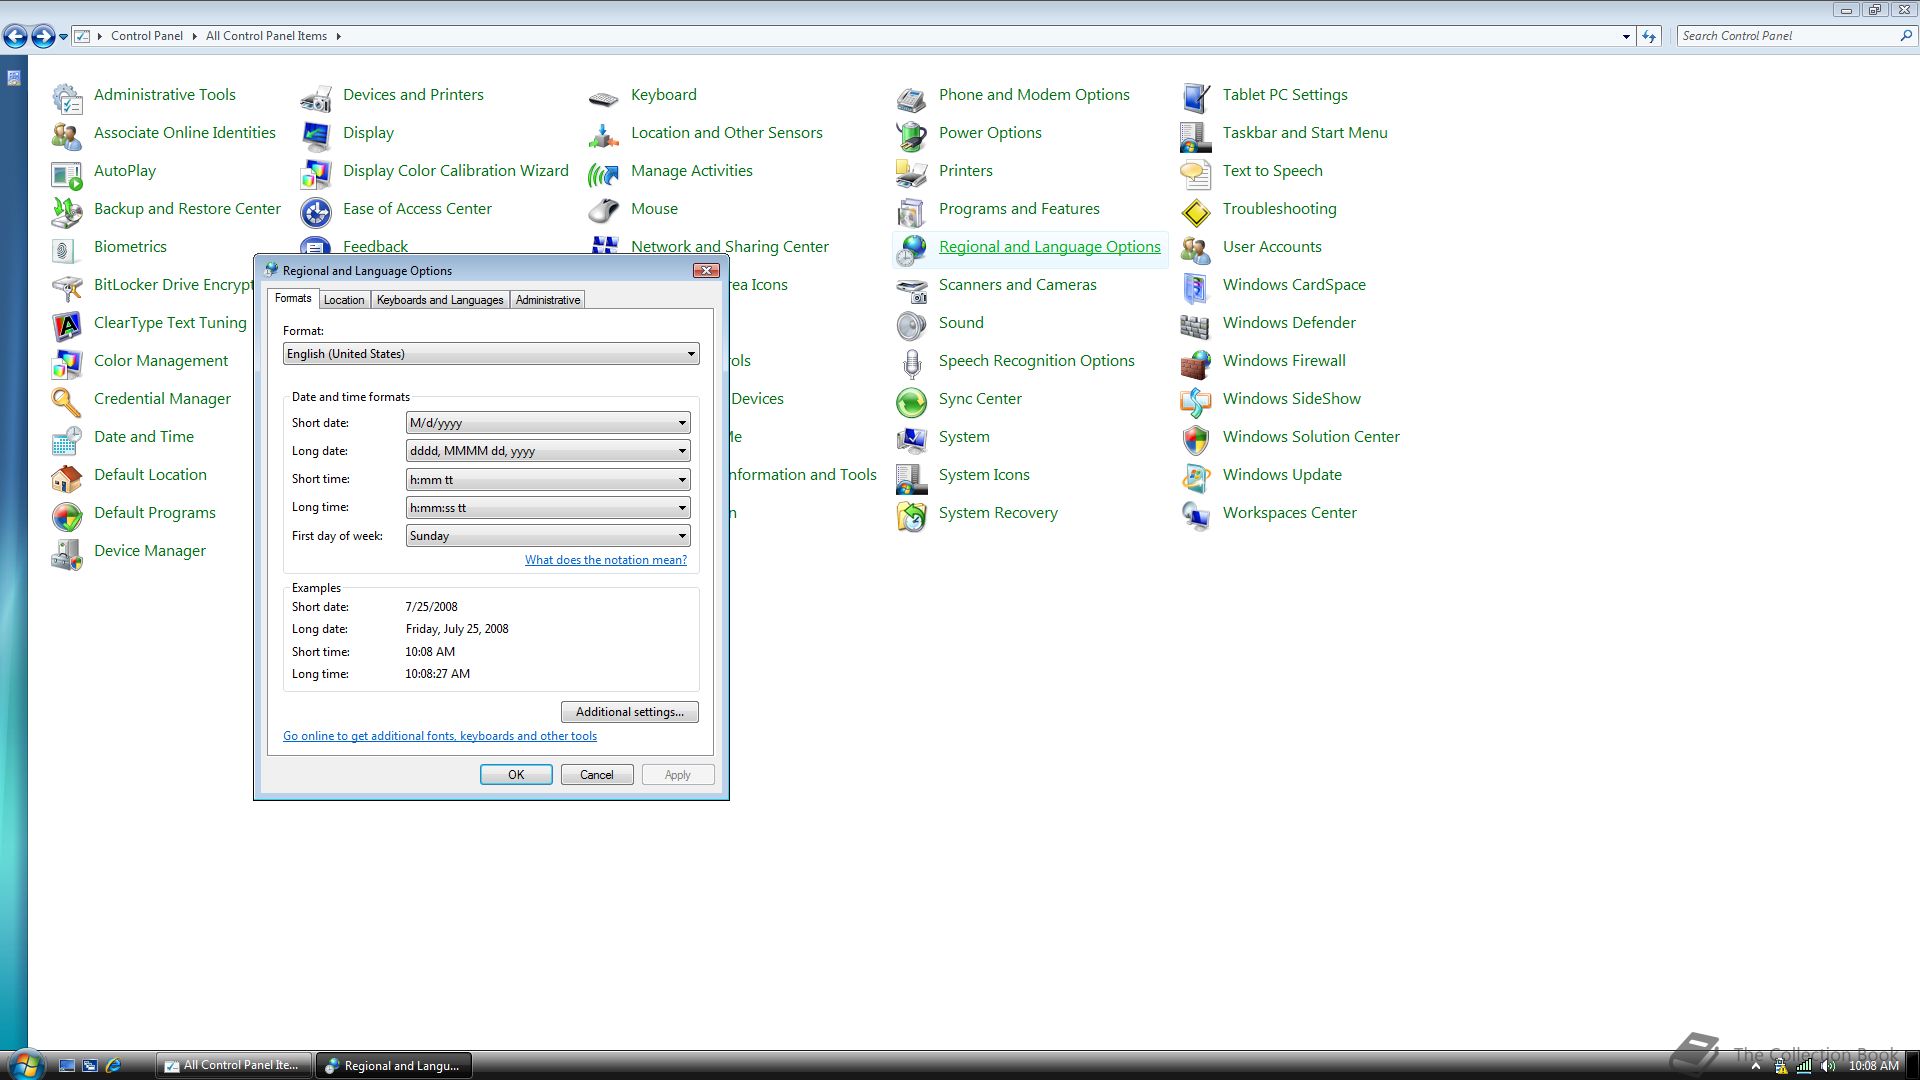The width and height of the screenshot is (1920, 1080).
Task: Open the Power Options icon
Action: click(911, 135)
